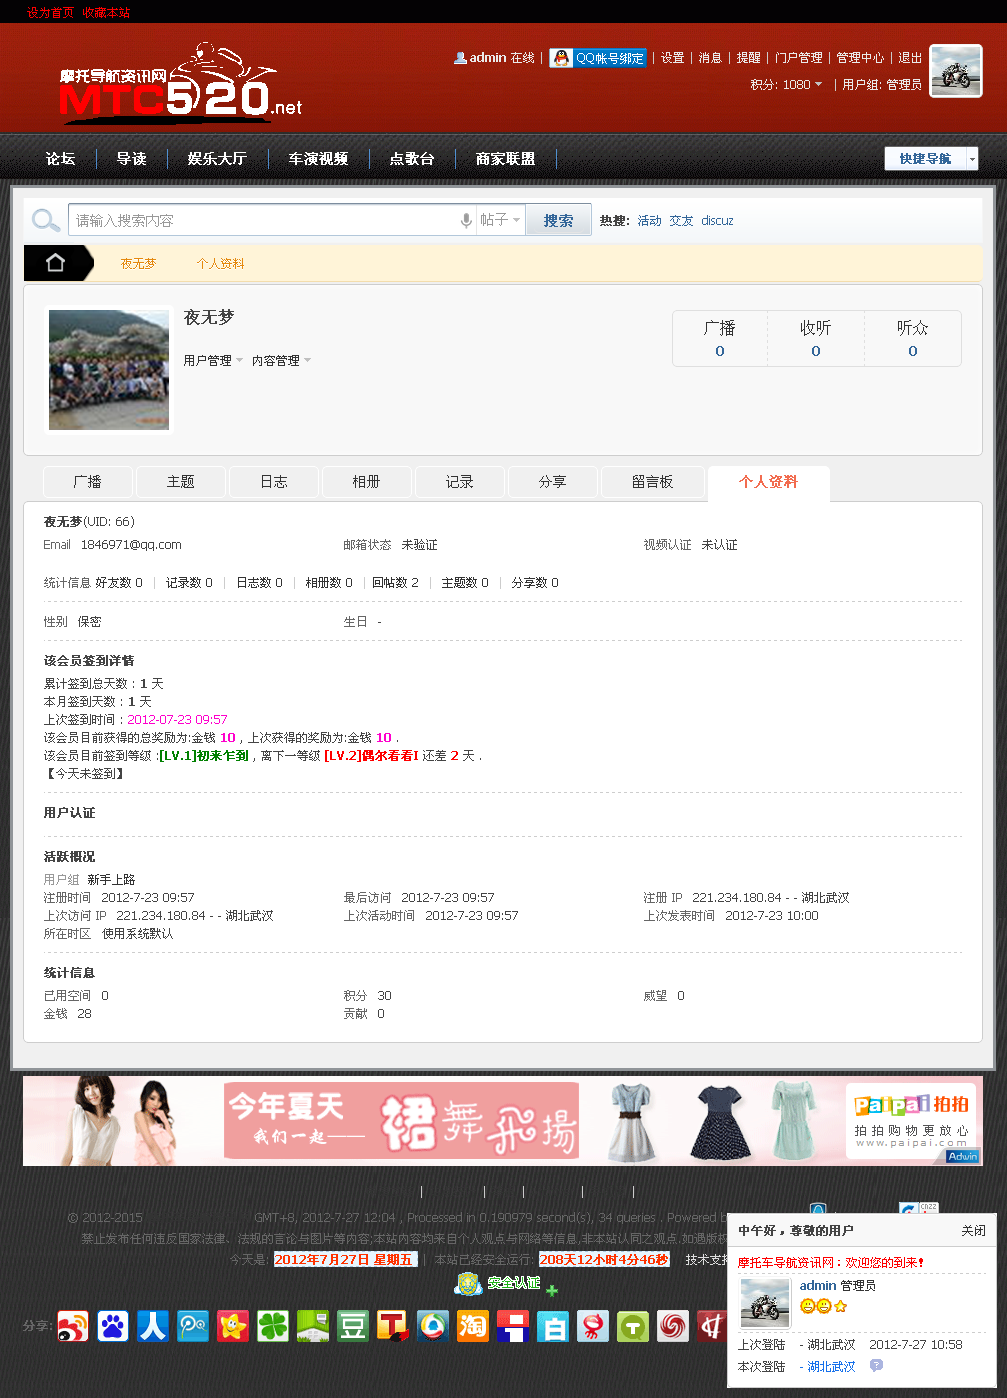
Task: Expand the 积分: 1080 points dropdown
Action: click(x=786, y=85)
